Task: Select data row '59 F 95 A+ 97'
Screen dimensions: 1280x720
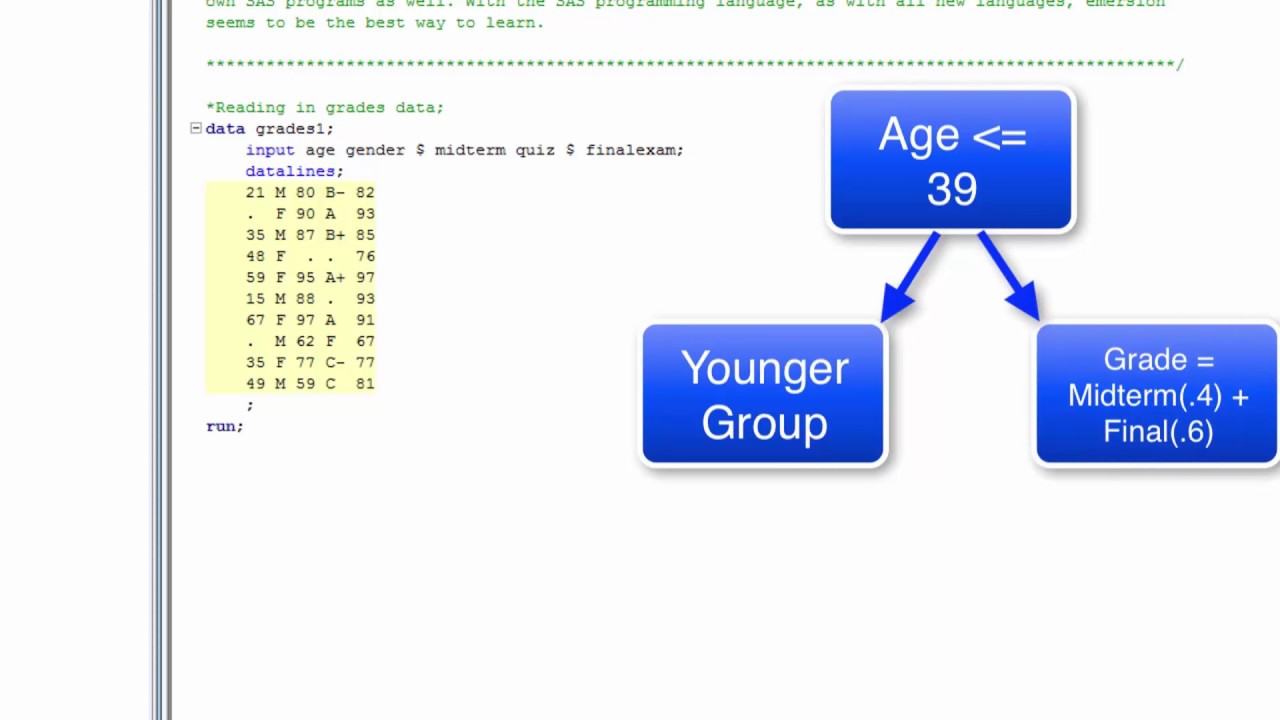Action: coord(310,277)
